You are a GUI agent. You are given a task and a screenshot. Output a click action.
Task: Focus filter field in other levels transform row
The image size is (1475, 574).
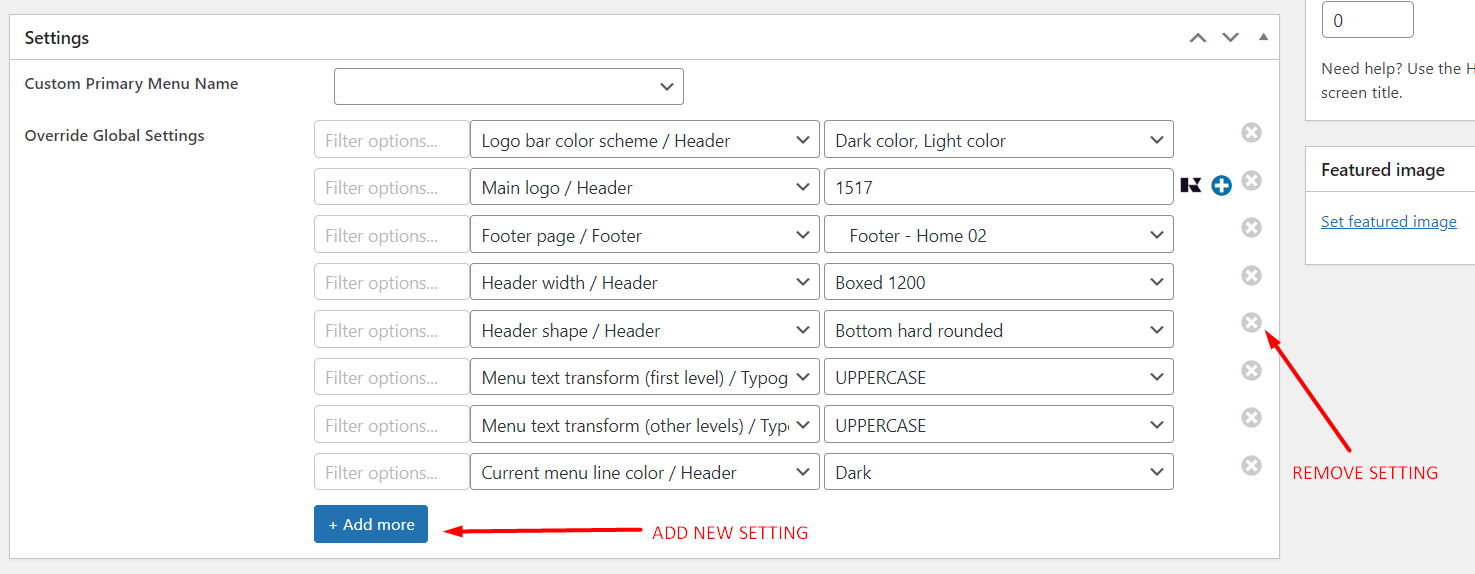click(392, 425)
